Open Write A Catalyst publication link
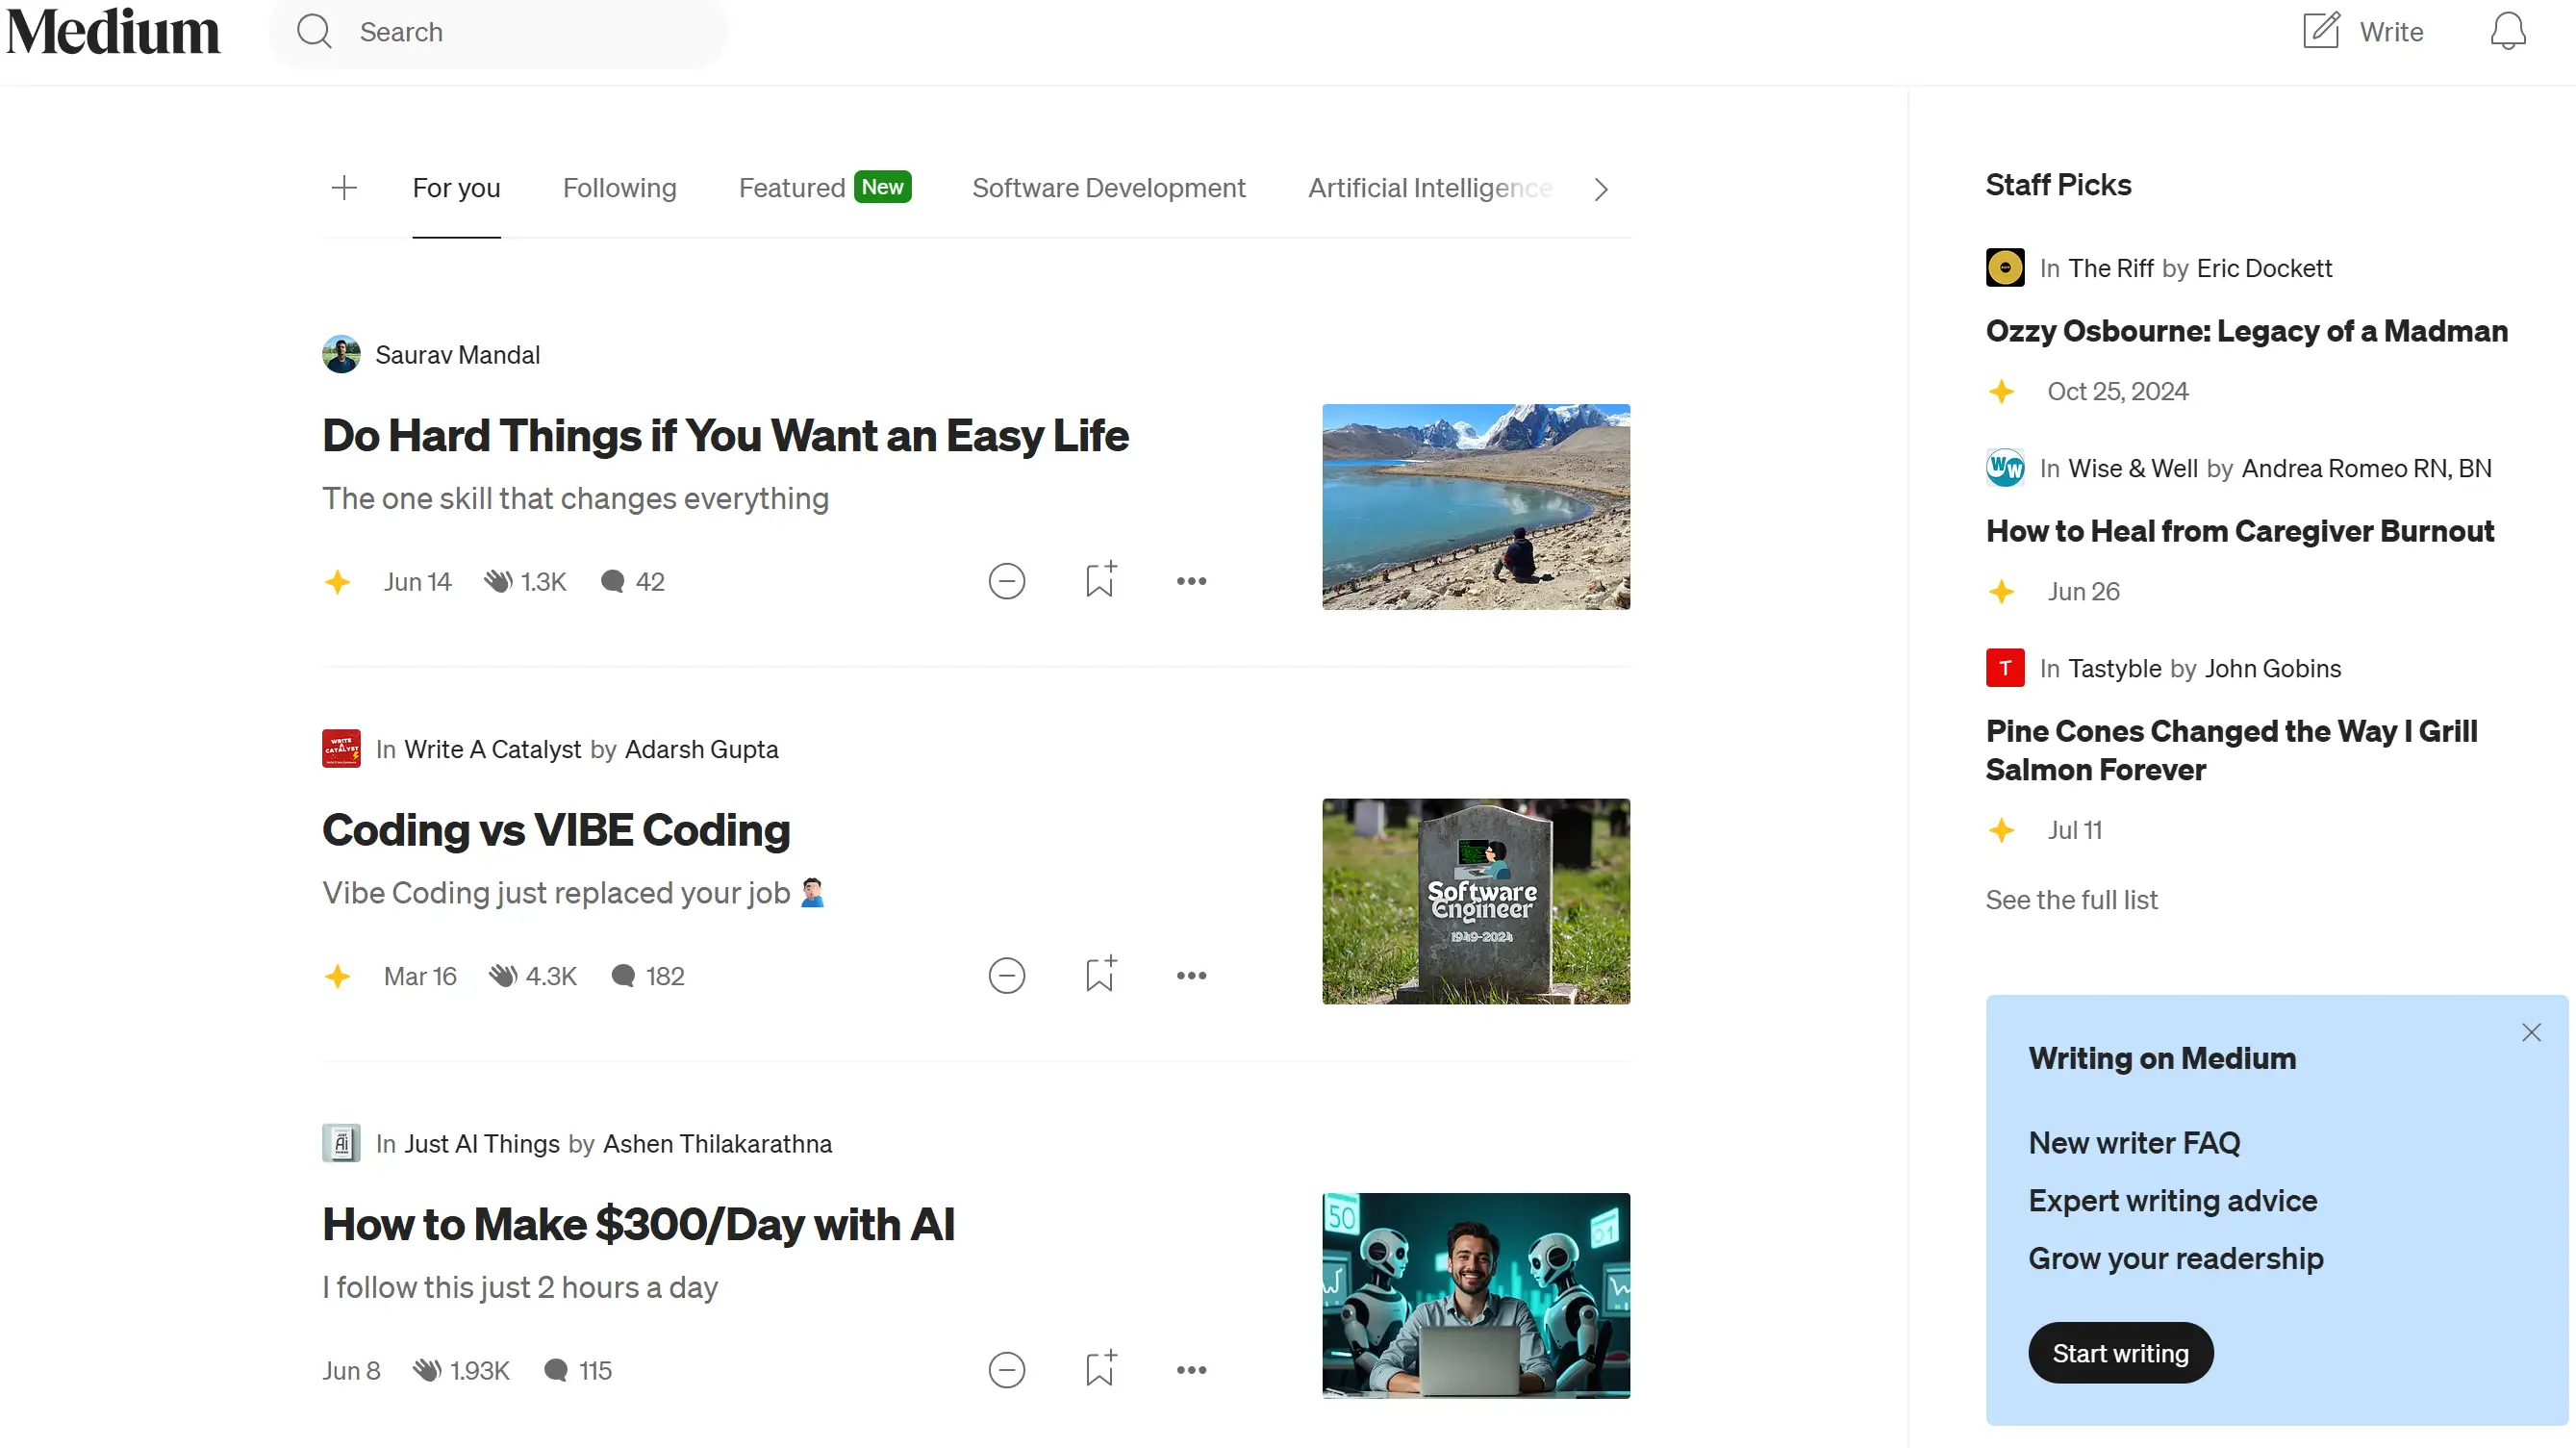The image size is (2576, 1448). [492, 749]
